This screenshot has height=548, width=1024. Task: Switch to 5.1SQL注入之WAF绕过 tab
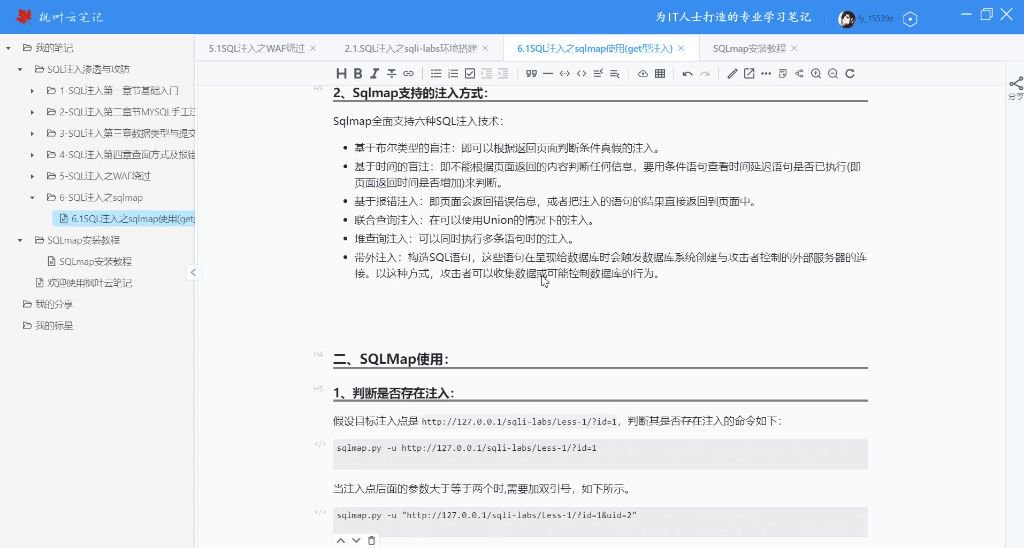tap(256, 48)
